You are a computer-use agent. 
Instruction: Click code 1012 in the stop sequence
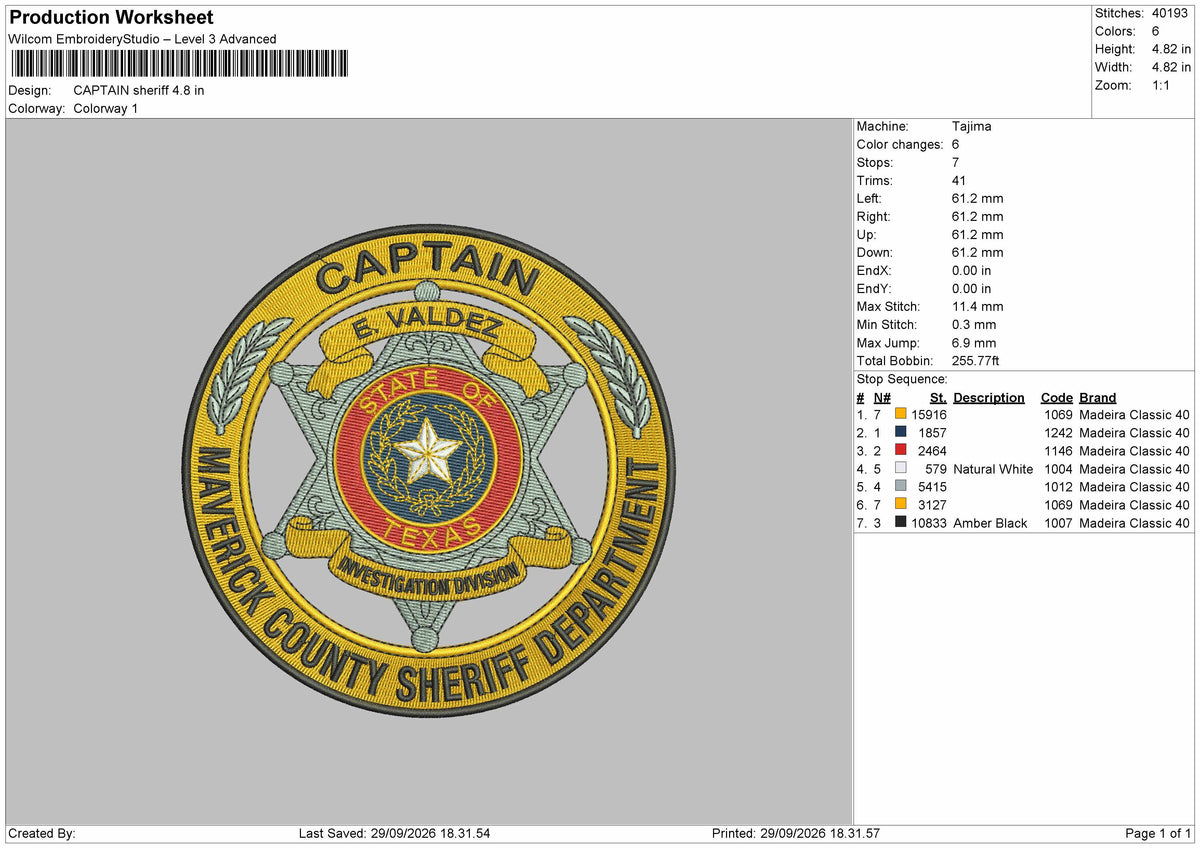click(1058, 486)
